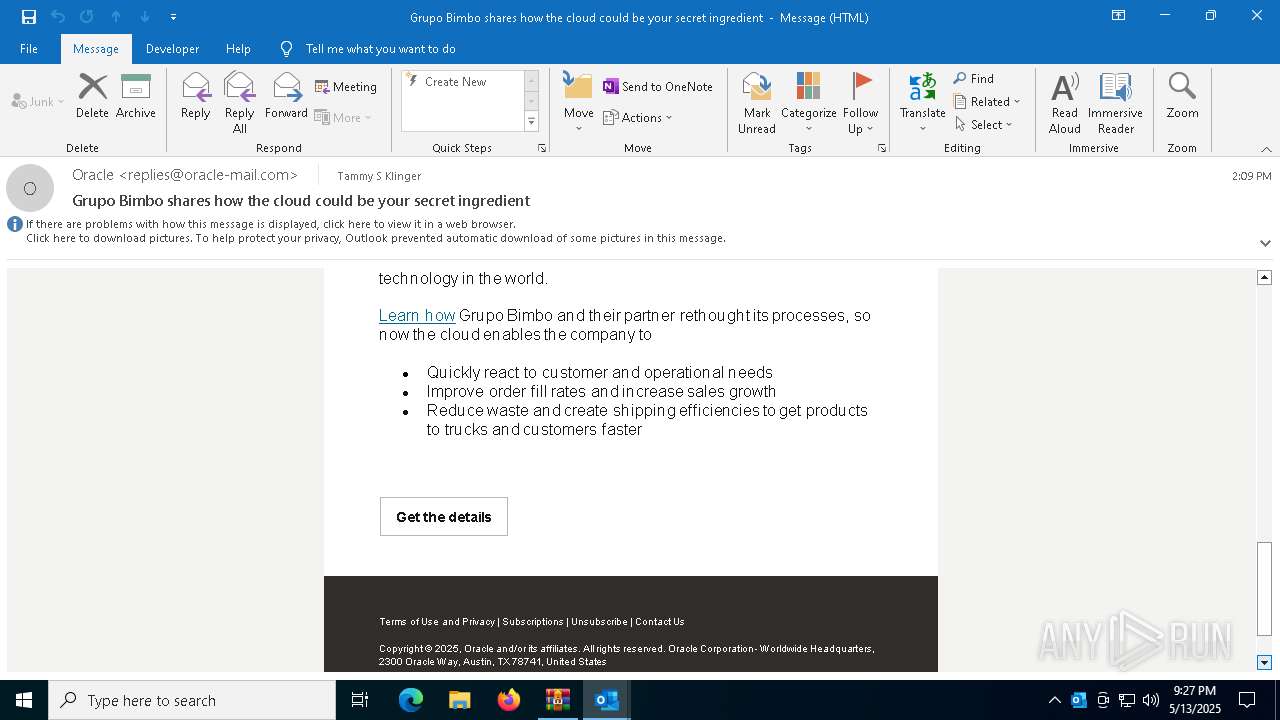Image resolution: width=1280 pixels, height=720 pixels.
Task: Switch to the Message tab
Action: click(96, 49)
